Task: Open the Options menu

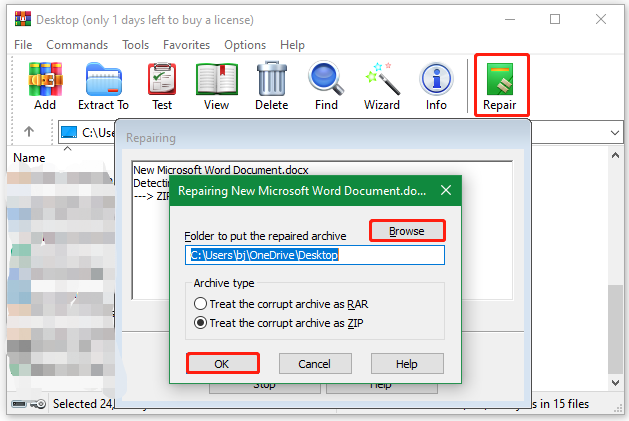Action: coord(245,45)
